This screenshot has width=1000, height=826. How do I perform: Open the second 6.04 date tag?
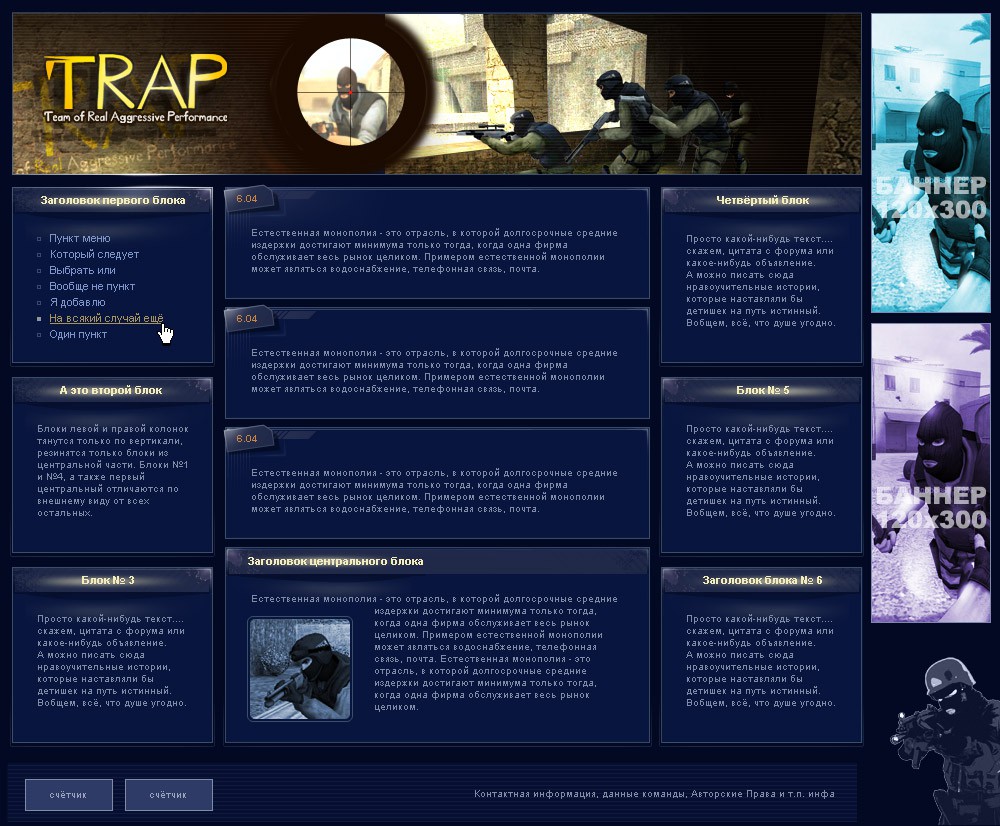(x=247, y=318)
